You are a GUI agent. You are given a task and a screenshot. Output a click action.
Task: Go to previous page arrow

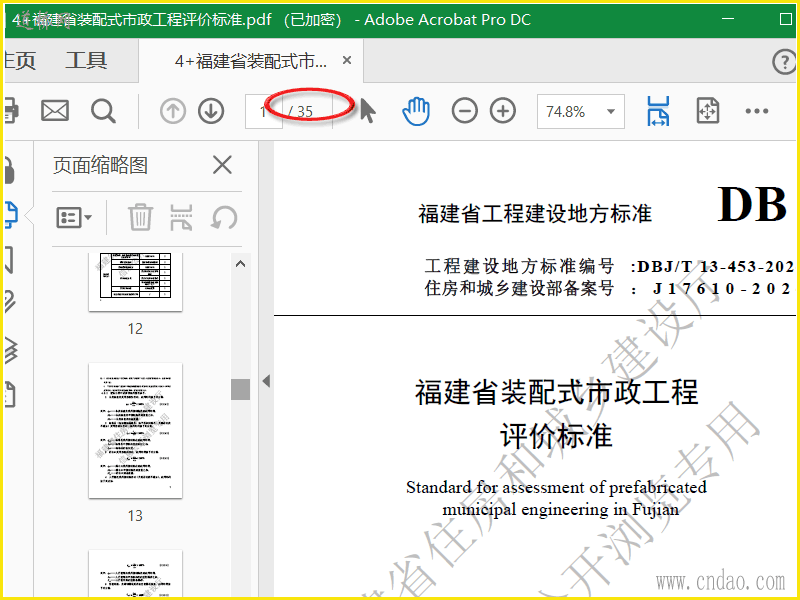[x=172, y=111]
